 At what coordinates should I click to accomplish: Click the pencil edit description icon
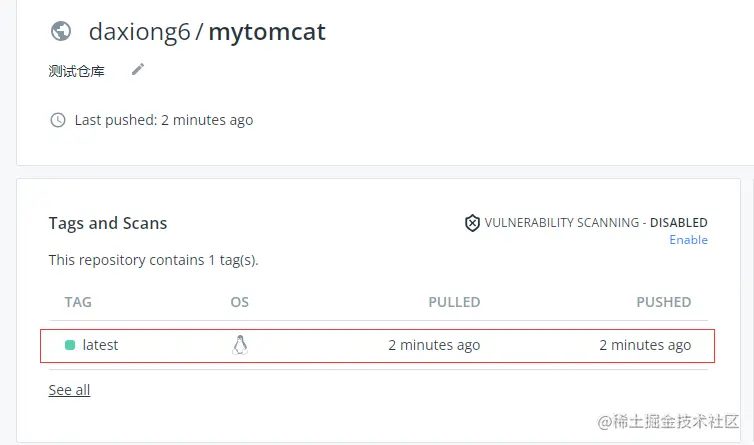pyautogui.click(x=138, y=69)
